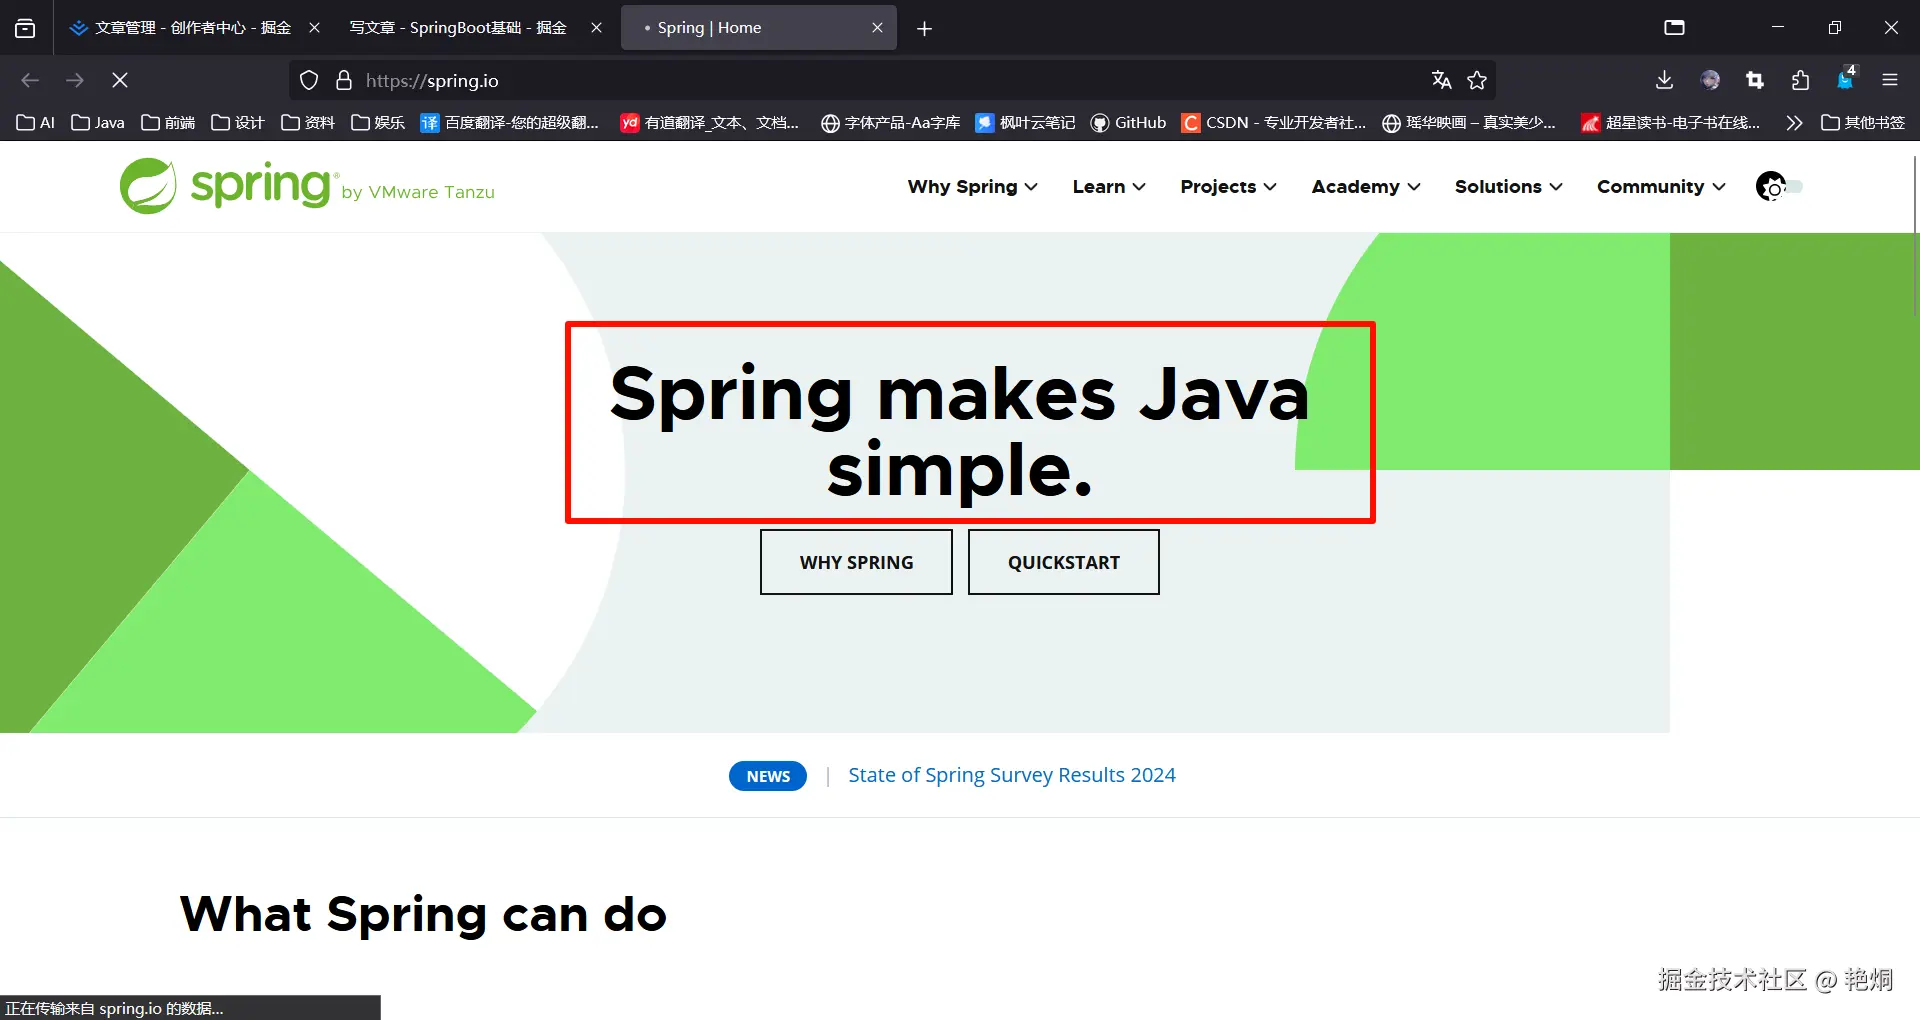
Task: Expand the Community menu
Action: pyautogui.click(x=1661, y=187)
